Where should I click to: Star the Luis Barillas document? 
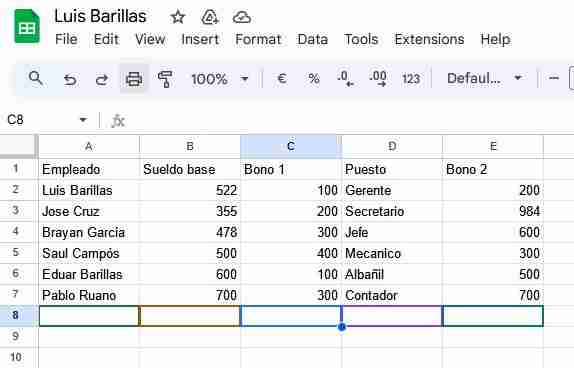pyautogui.click(x=178, y=17)
